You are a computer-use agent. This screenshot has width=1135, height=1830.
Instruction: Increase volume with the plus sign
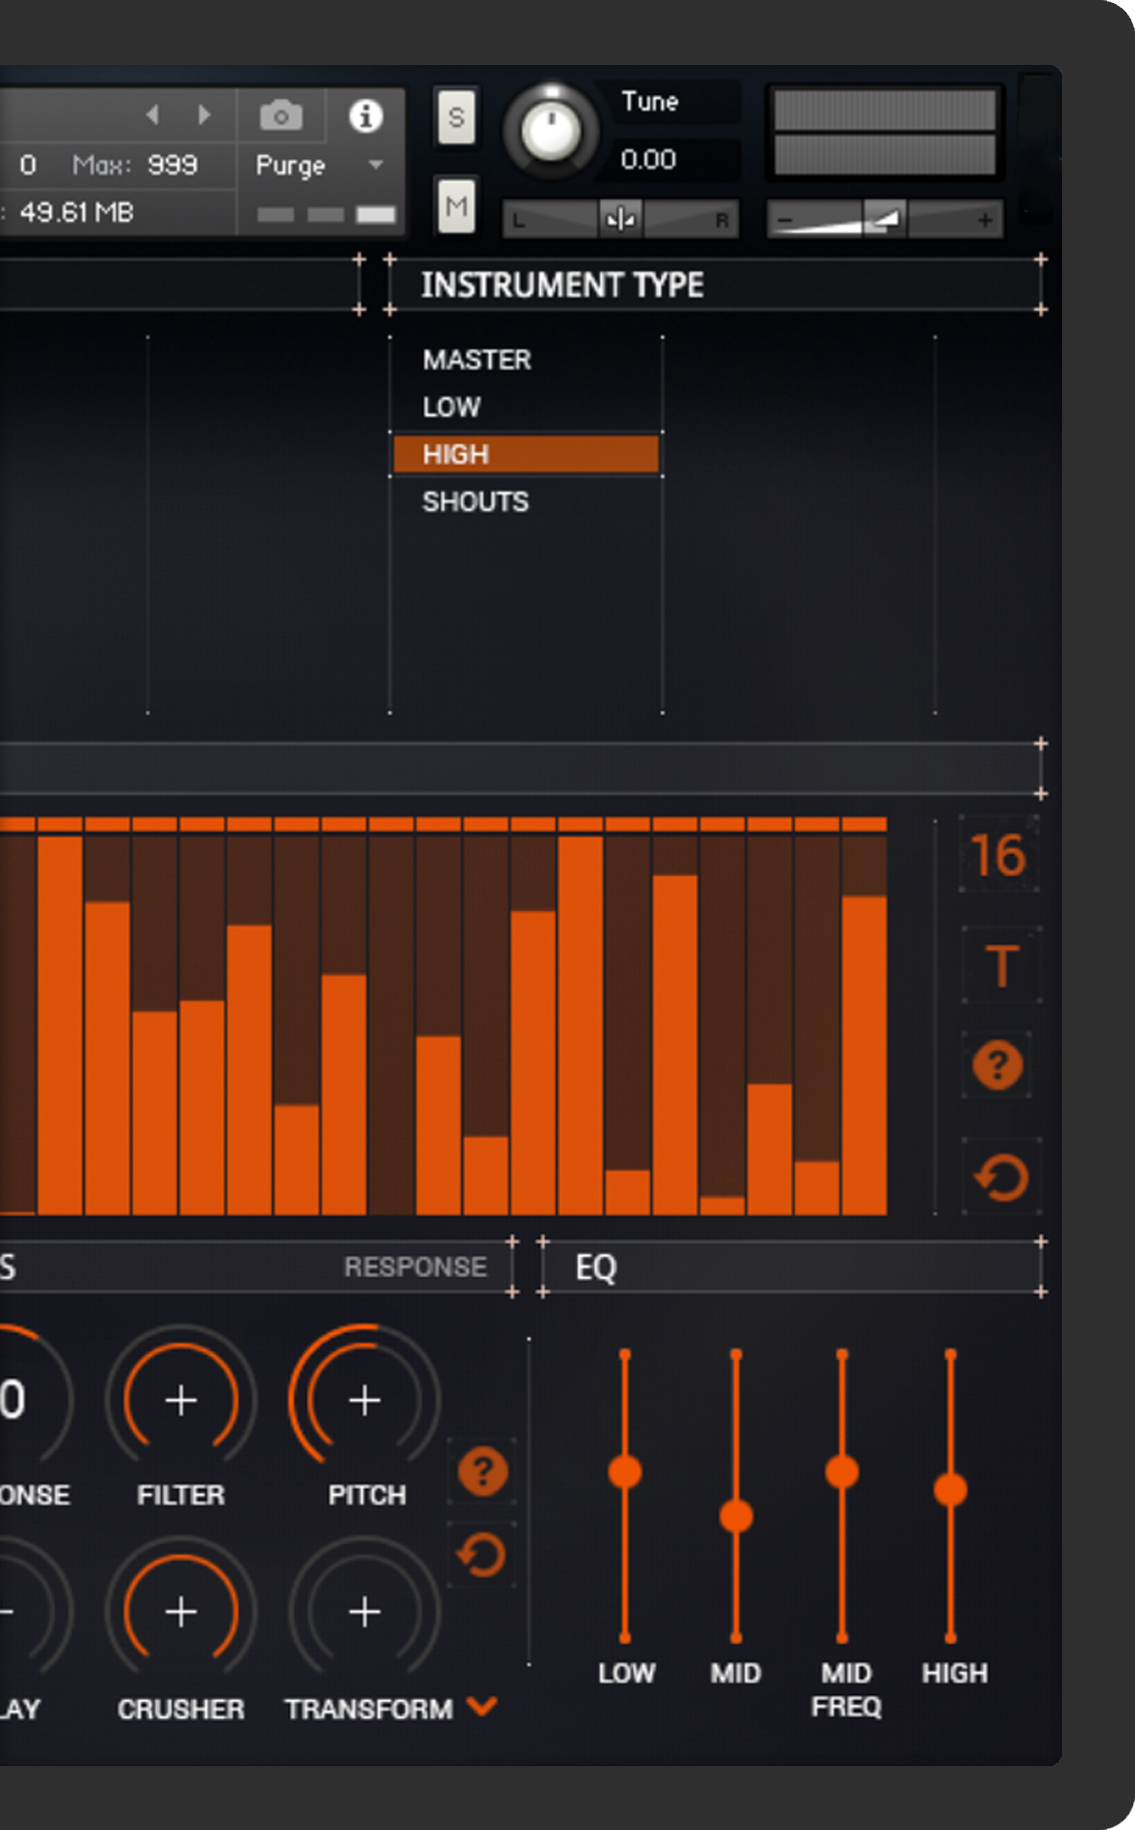point(985,220)
